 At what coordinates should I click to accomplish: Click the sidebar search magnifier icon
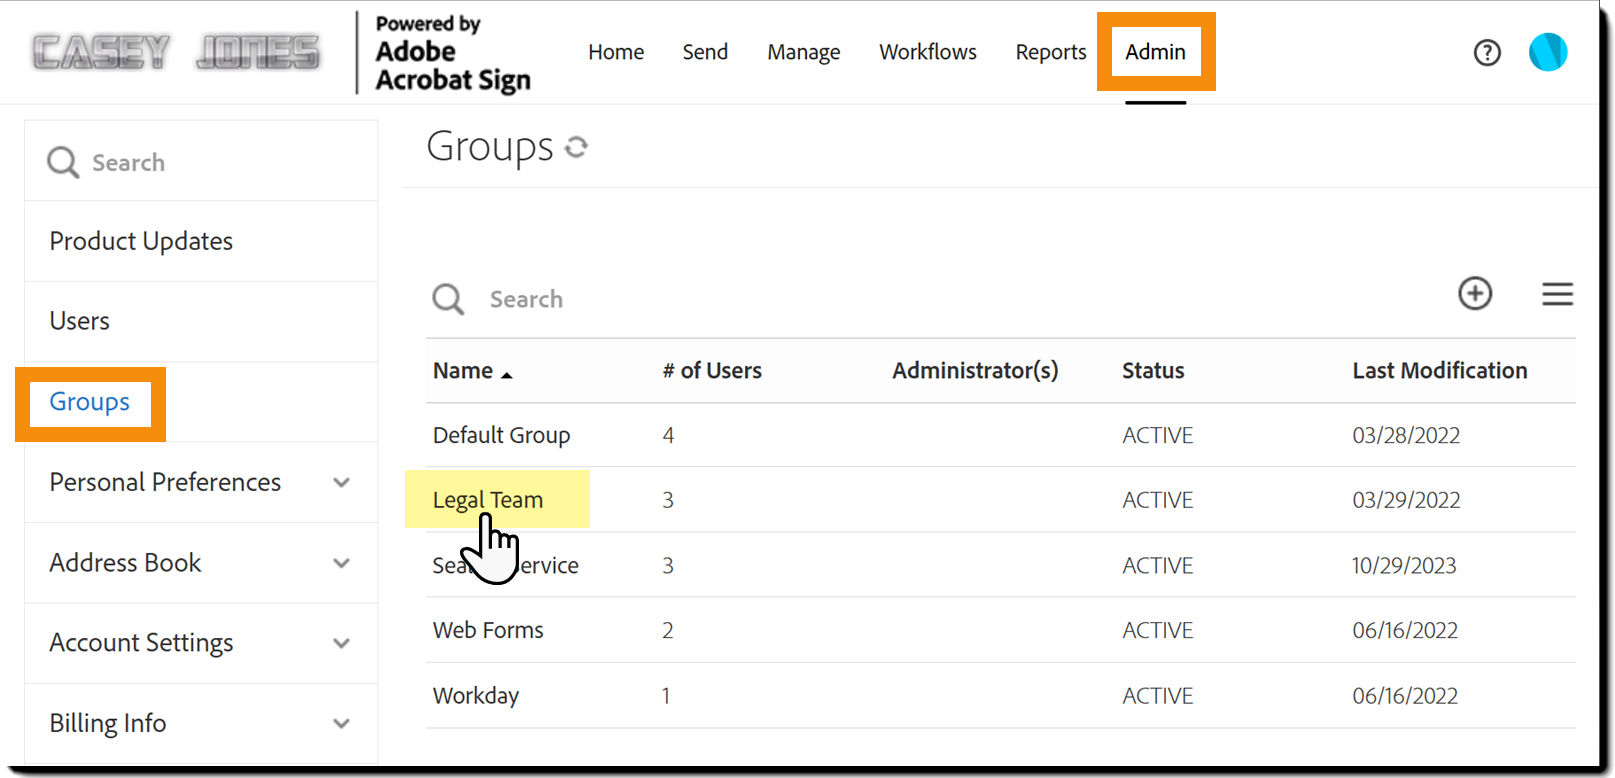63,162
